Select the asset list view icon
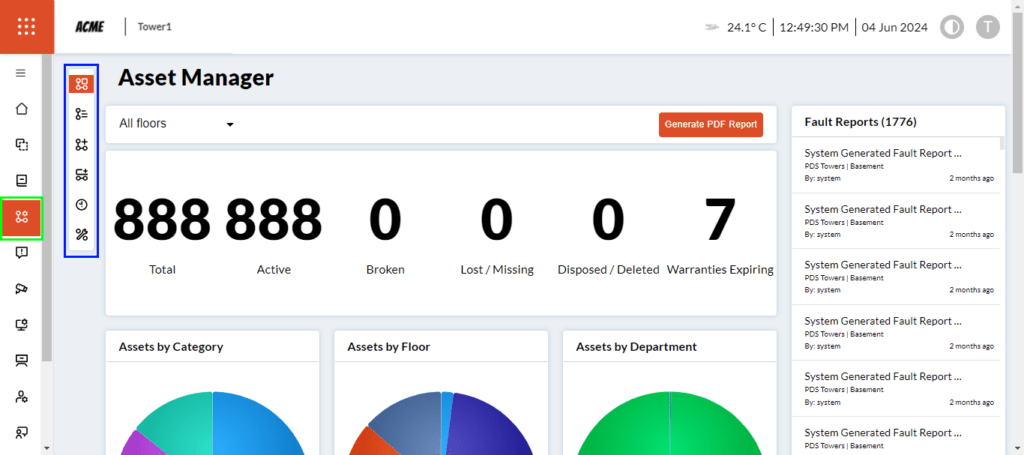This screenshot has width=1024, height=455. tap(81, 114)
